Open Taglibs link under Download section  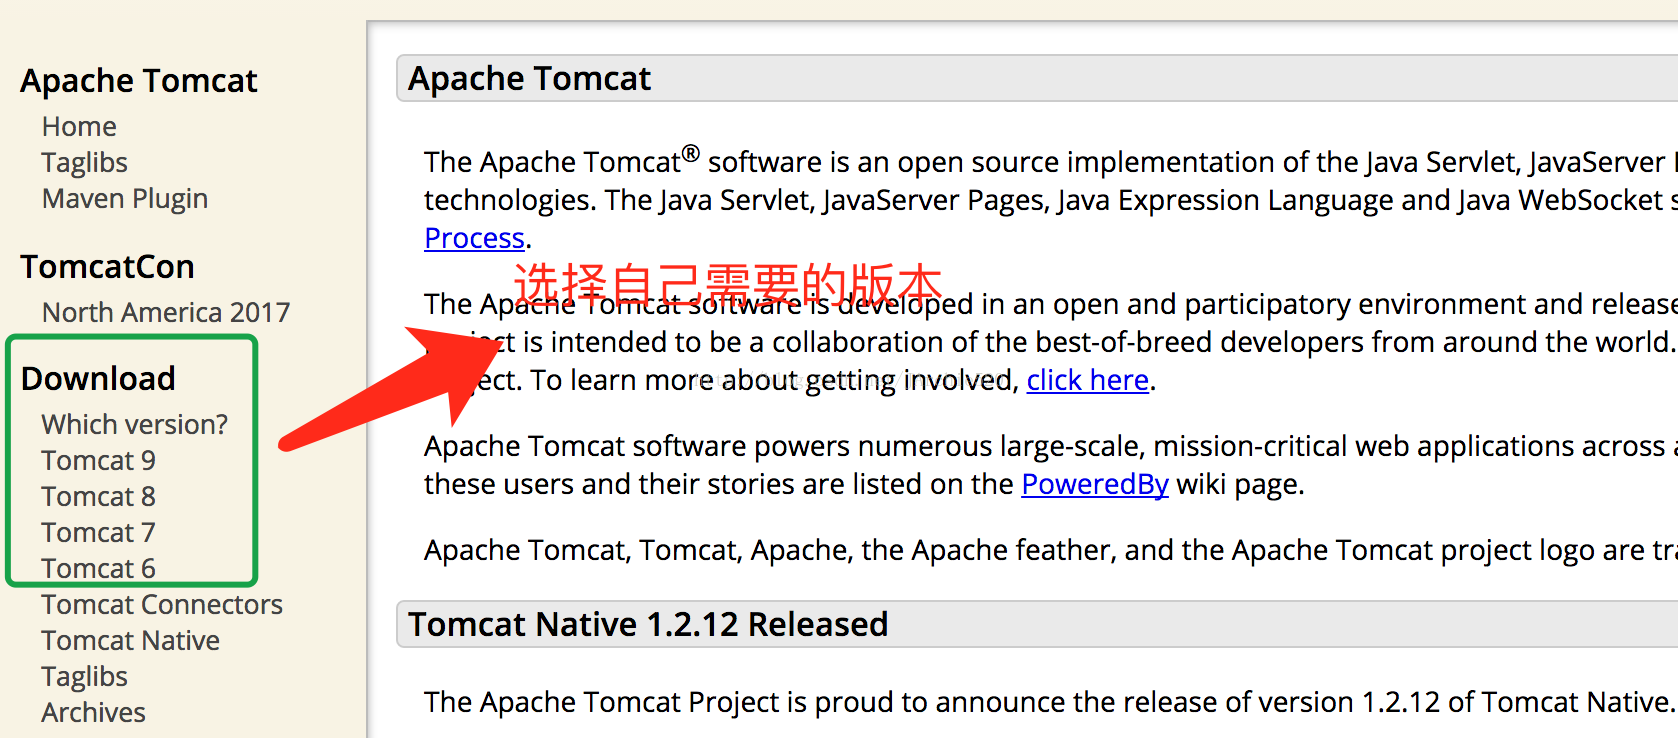pos(84,677)
